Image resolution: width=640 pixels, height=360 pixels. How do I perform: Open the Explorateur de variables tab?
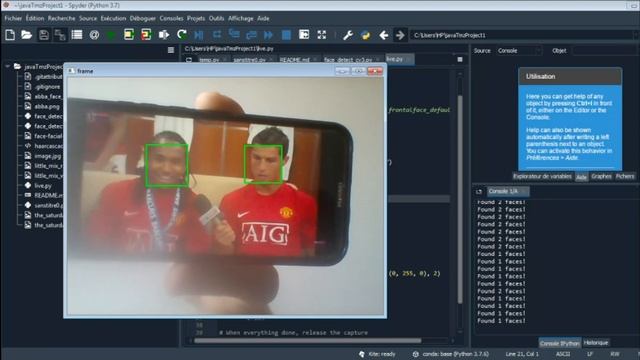[x=542, y=176]
